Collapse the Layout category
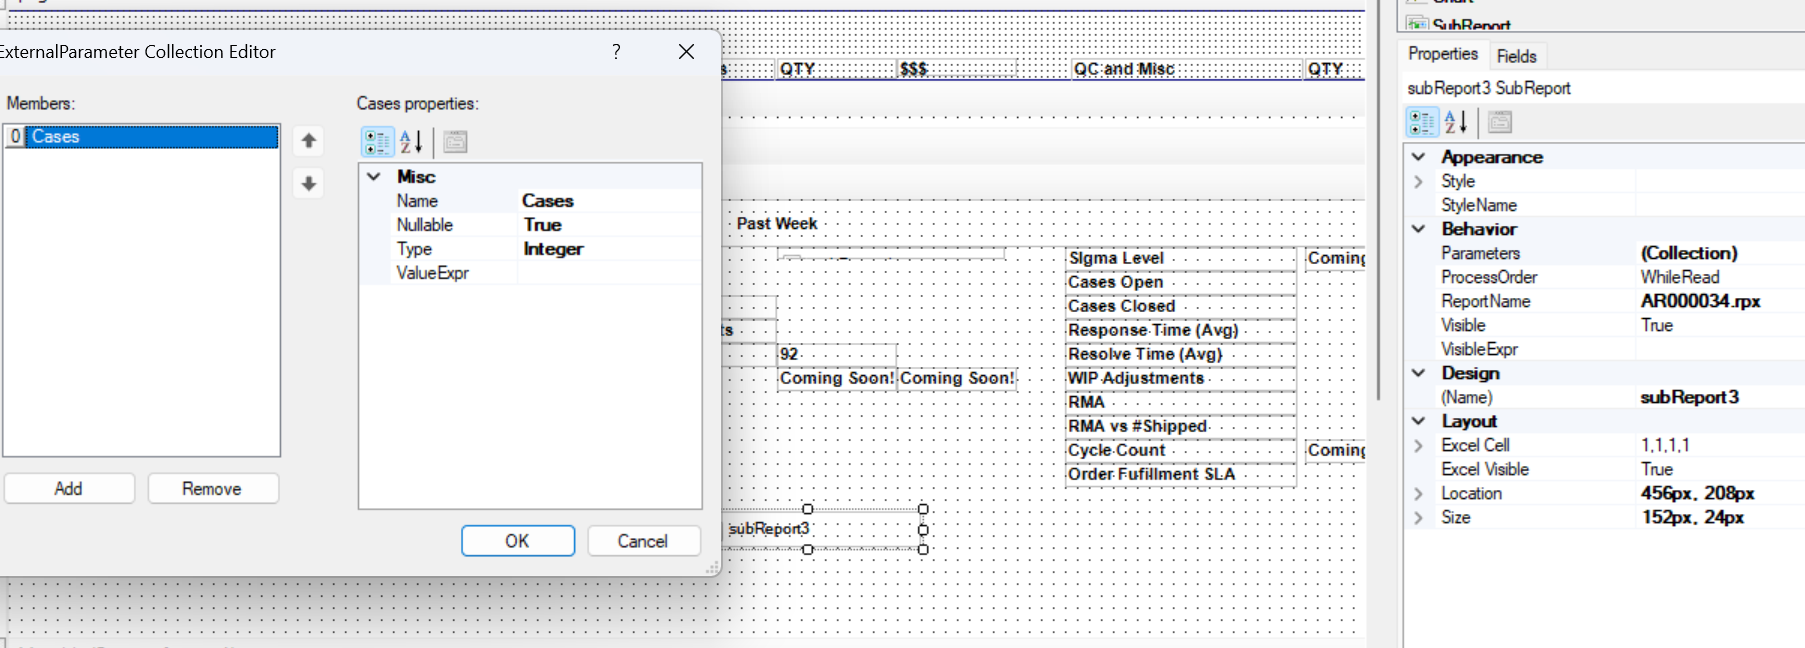 [1418, 421]
